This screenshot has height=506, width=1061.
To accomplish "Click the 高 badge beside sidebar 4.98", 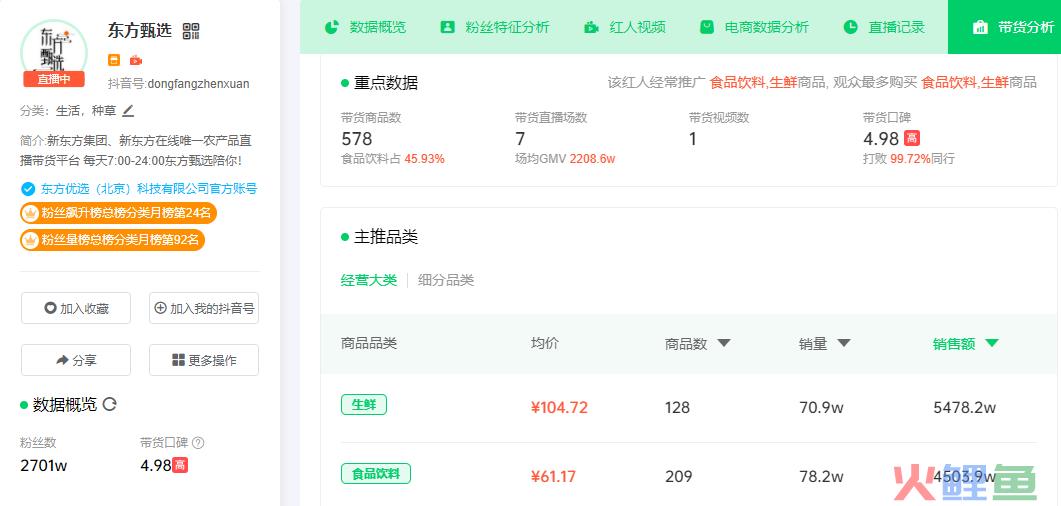I will coord(180,465).
